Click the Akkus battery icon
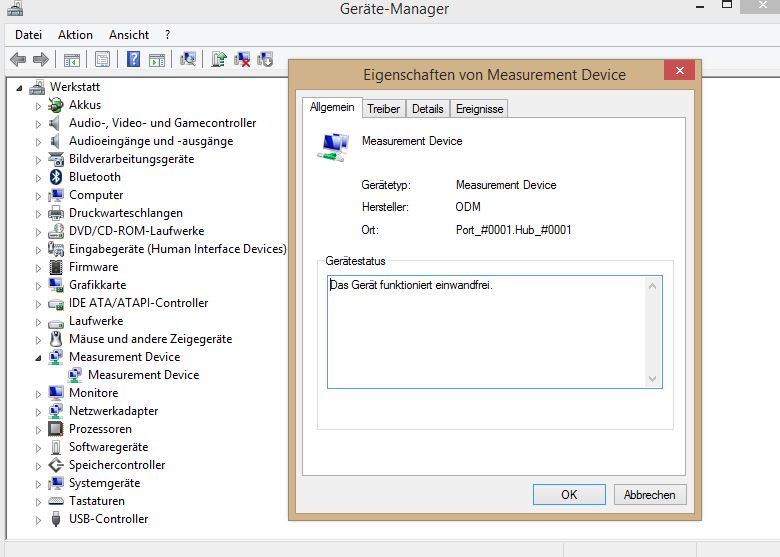 click(x=56, y=105)
